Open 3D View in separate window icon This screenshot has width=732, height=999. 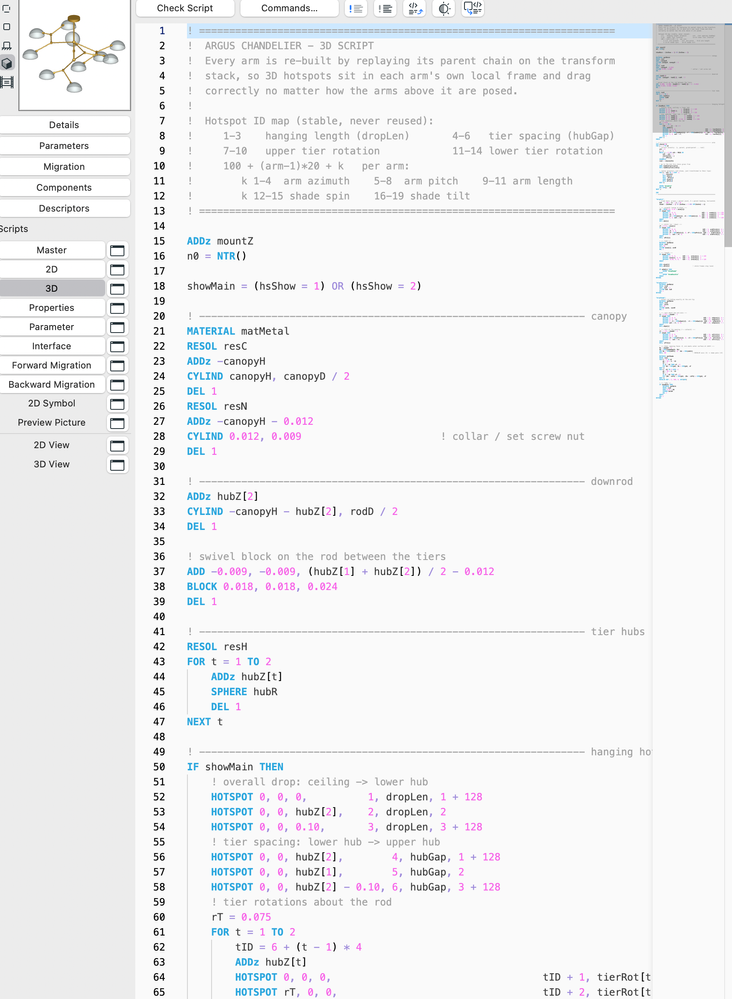point(117,464)
